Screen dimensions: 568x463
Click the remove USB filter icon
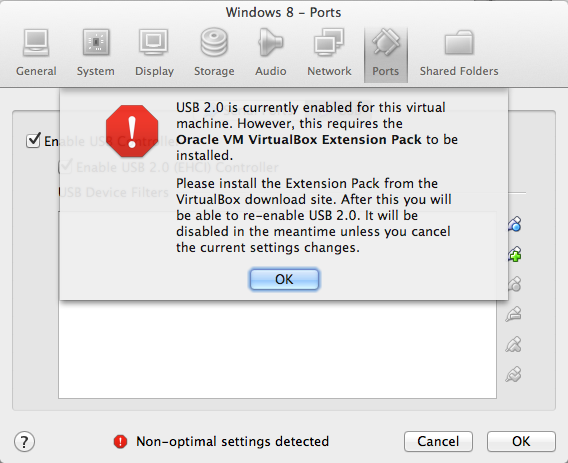click(514, 314)
